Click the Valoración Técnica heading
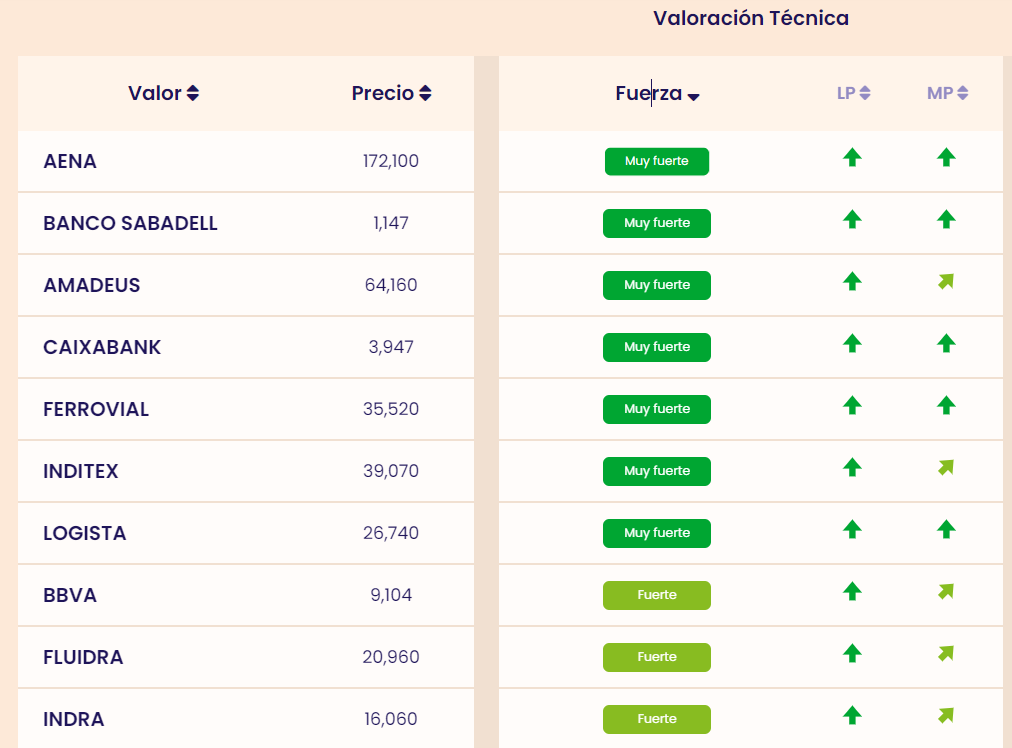 point(751,18)
